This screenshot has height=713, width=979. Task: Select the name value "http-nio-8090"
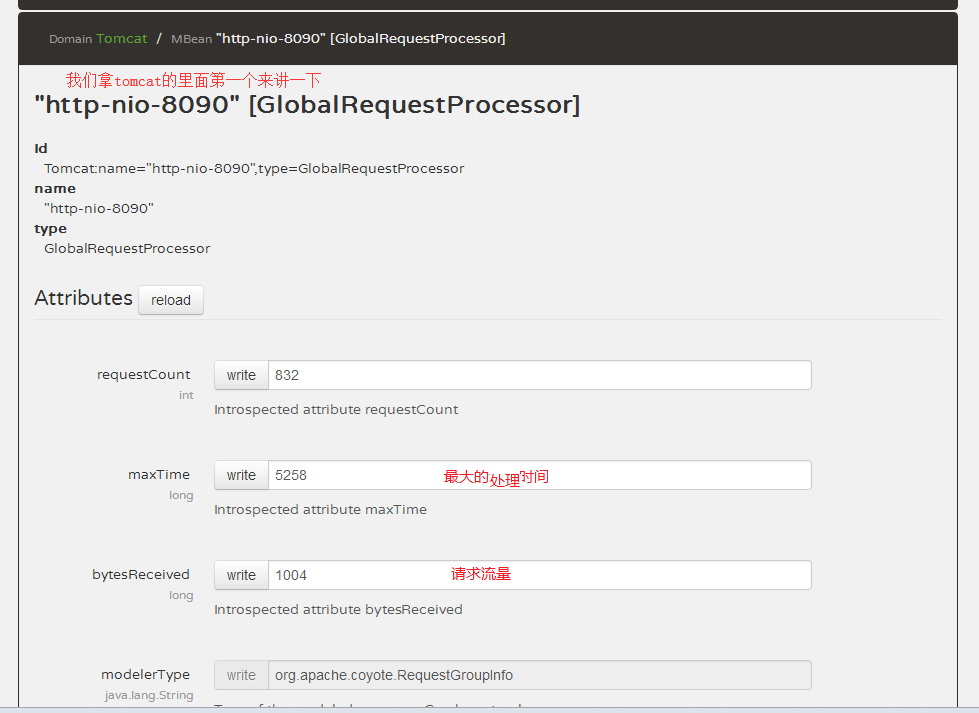[99, 209]
